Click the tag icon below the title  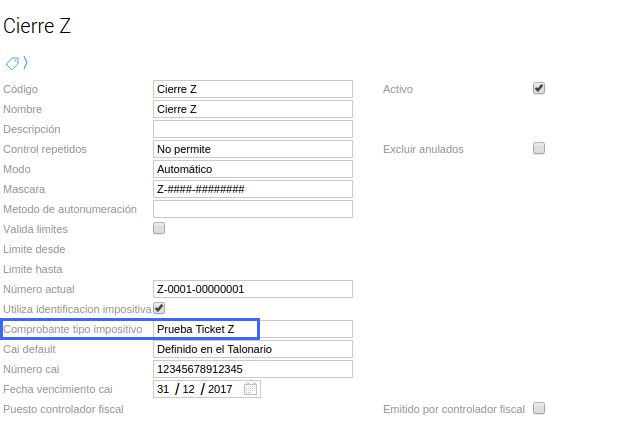[x=12, y=63]
